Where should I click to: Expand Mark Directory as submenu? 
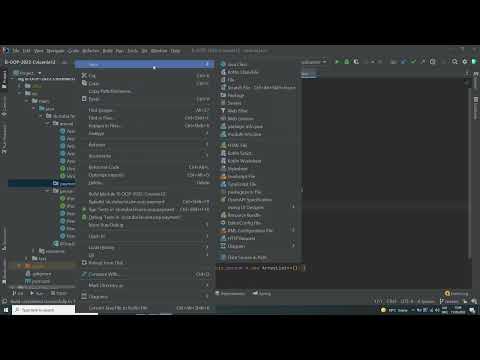coord(145,285)
